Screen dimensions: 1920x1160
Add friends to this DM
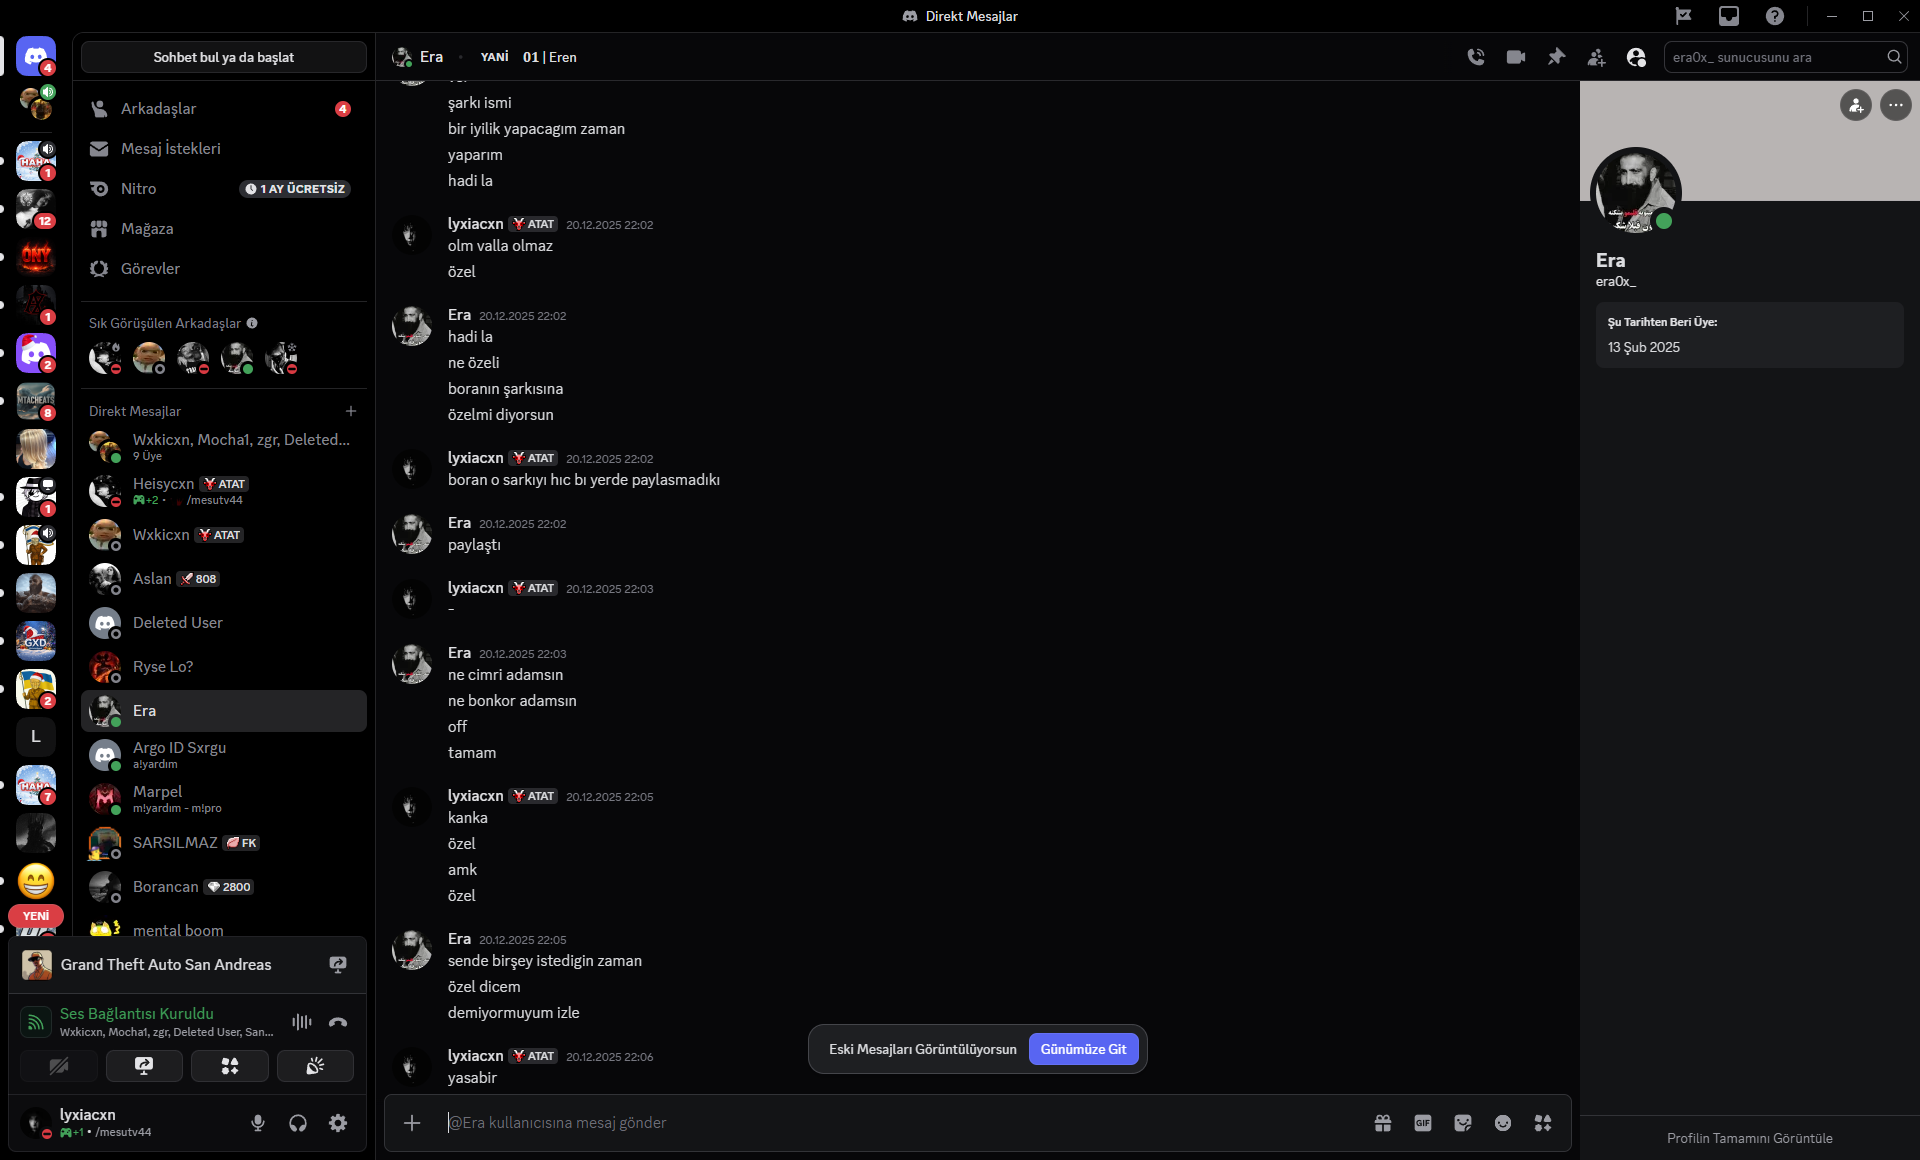click(1596, 57)
